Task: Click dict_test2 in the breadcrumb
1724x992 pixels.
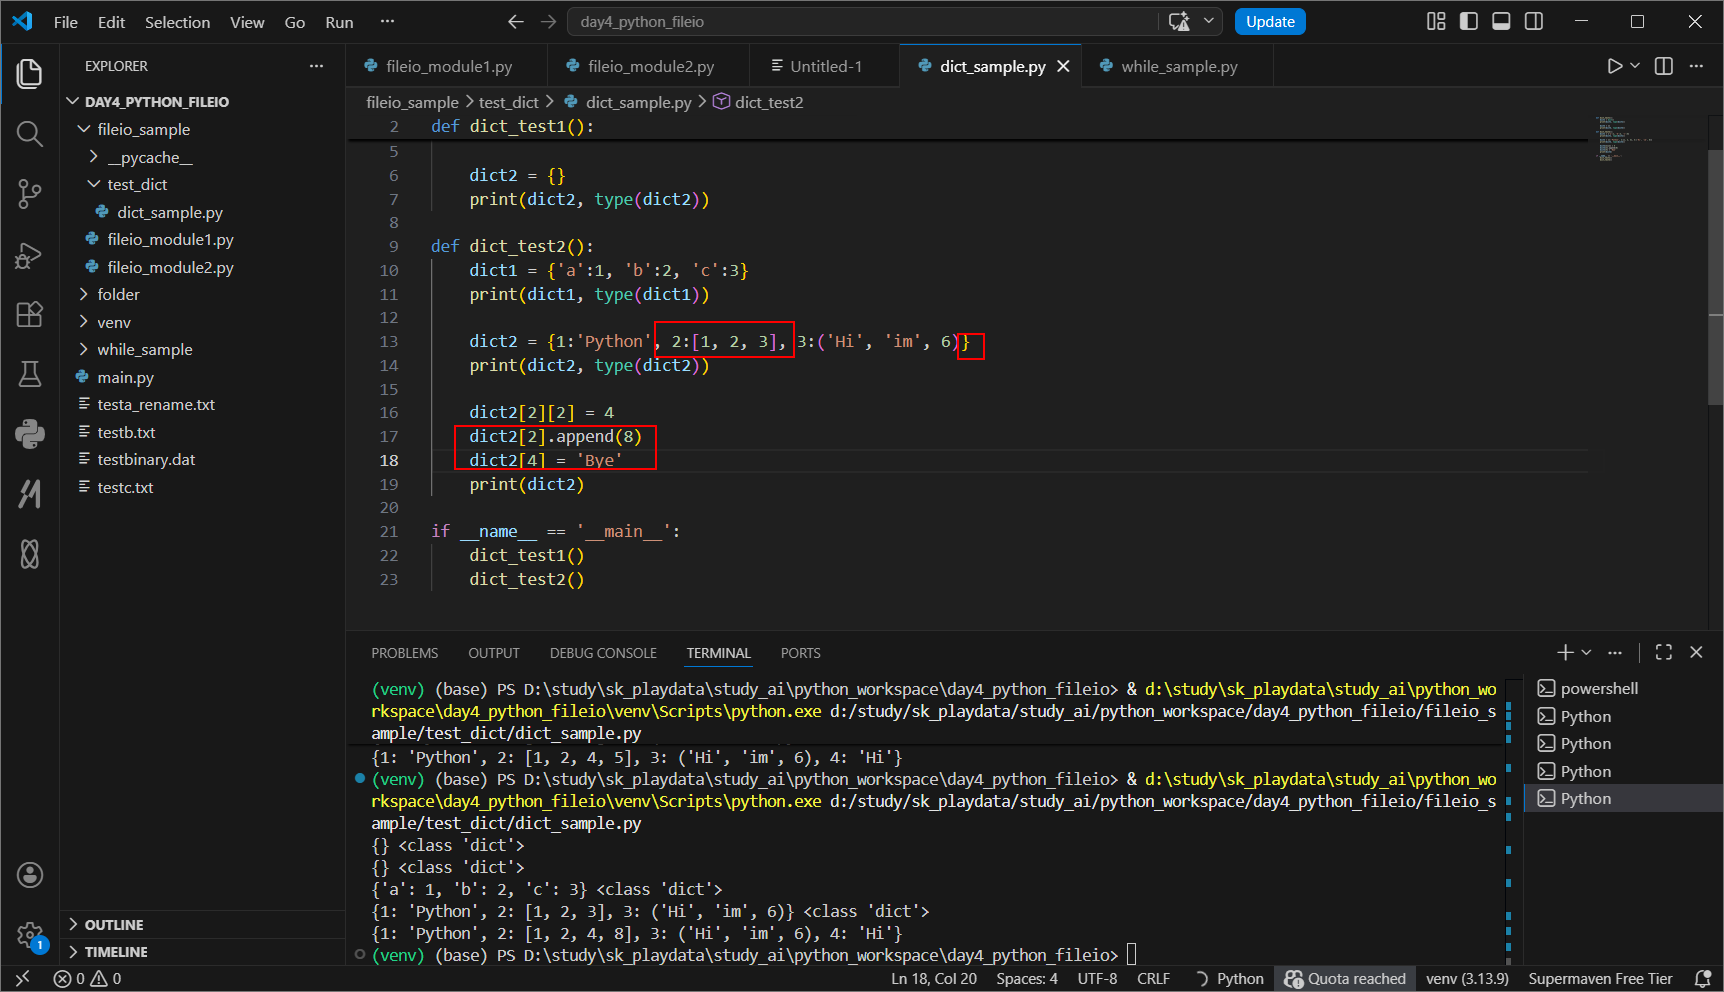Action: (x=768, y=102)
